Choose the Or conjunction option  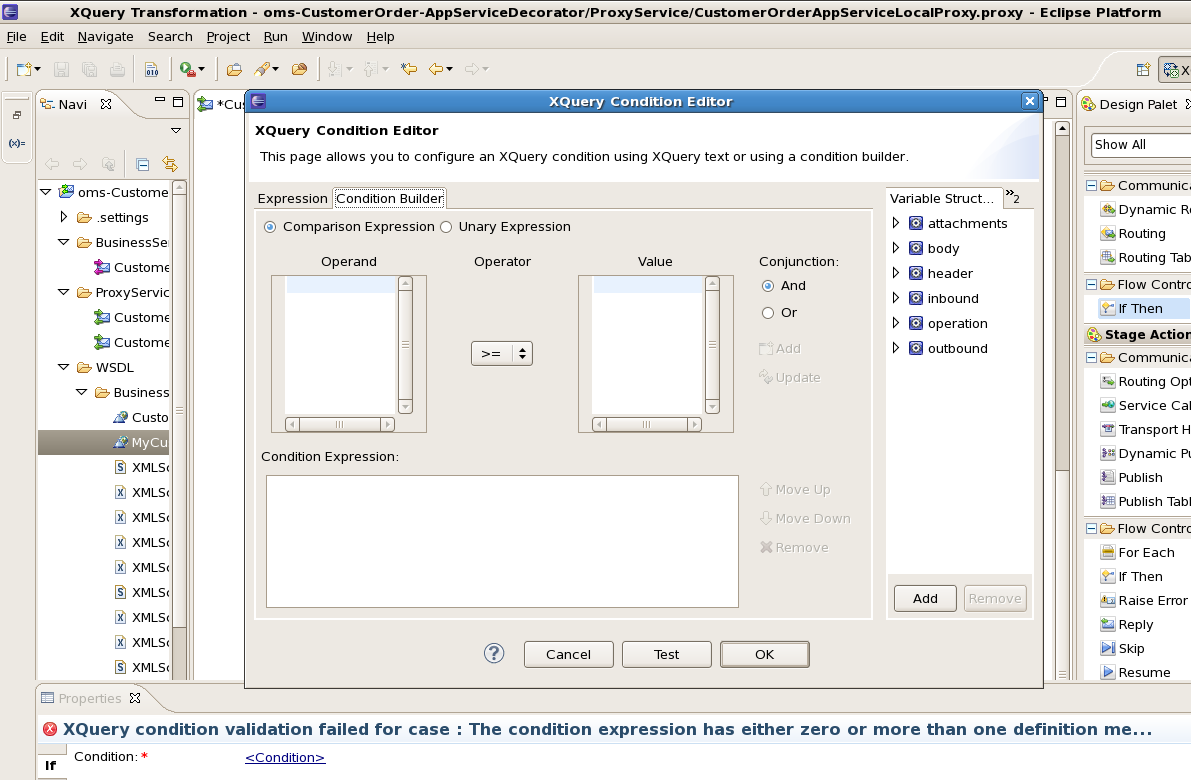768,313
